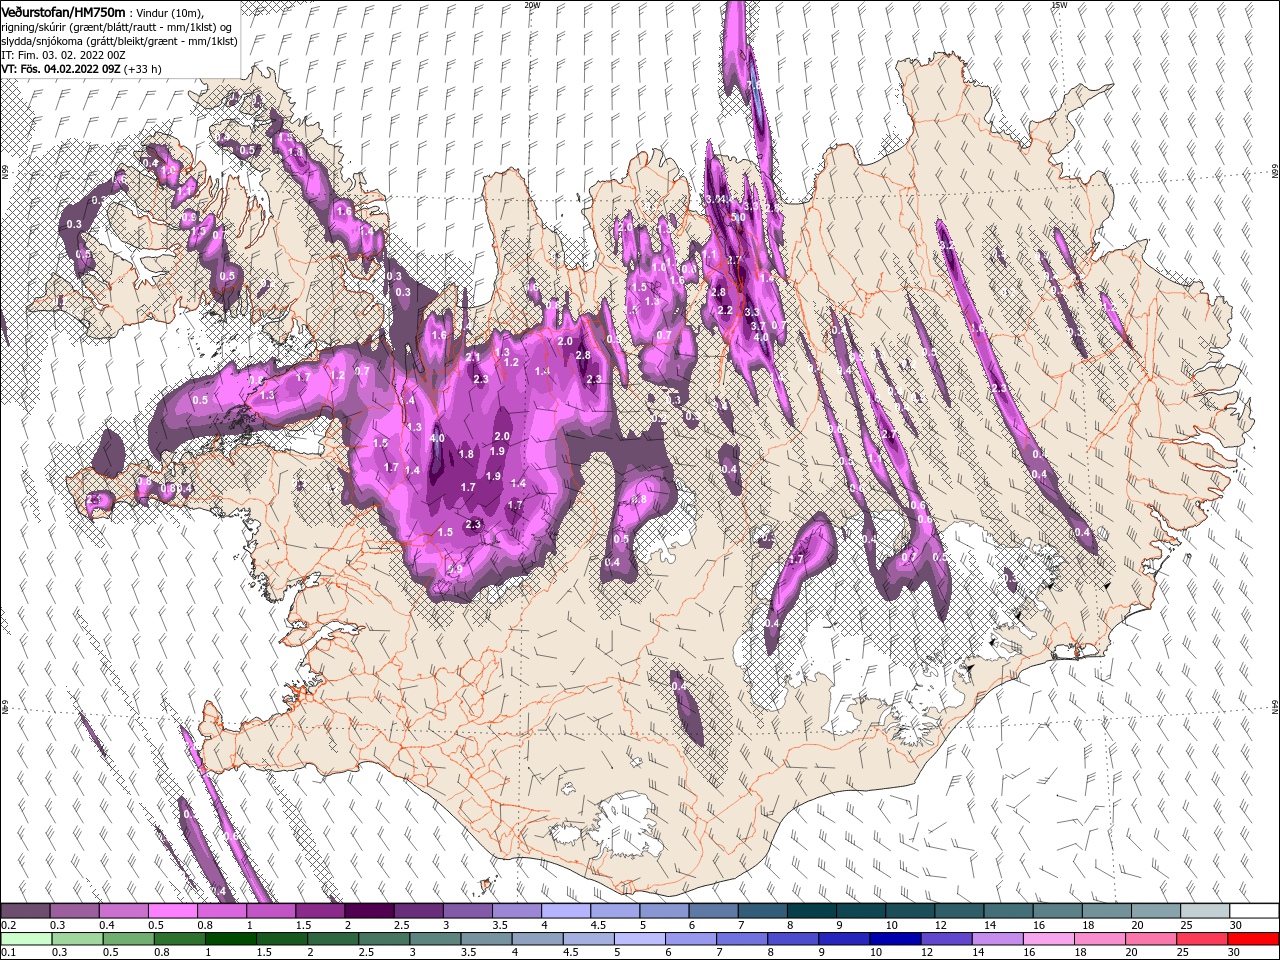The height and width of the screenshot is (960, 1280).
Task: Pick the 0.2 swatch in upper snow legend
Action: click(25, 911)
